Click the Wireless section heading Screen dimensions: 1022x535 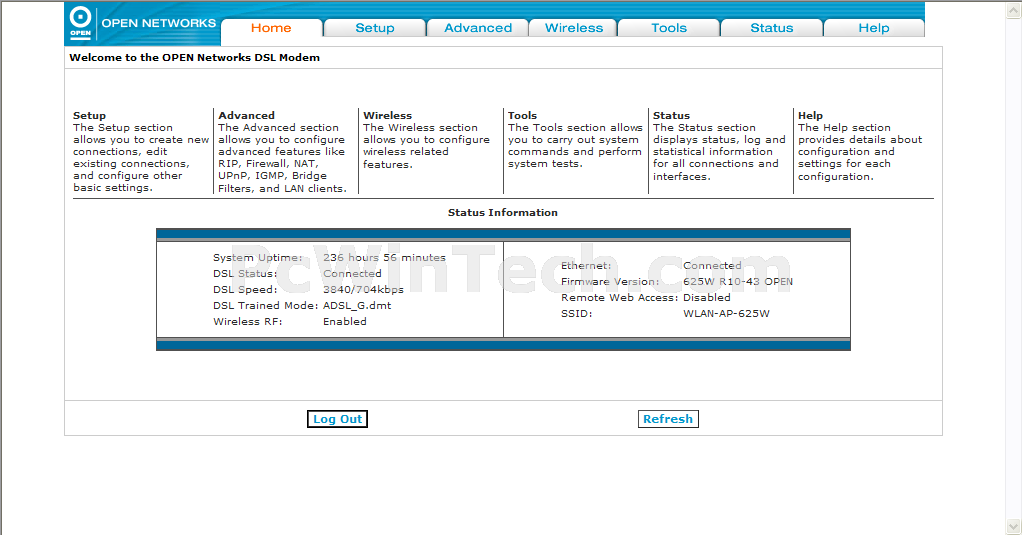point(387,115)
